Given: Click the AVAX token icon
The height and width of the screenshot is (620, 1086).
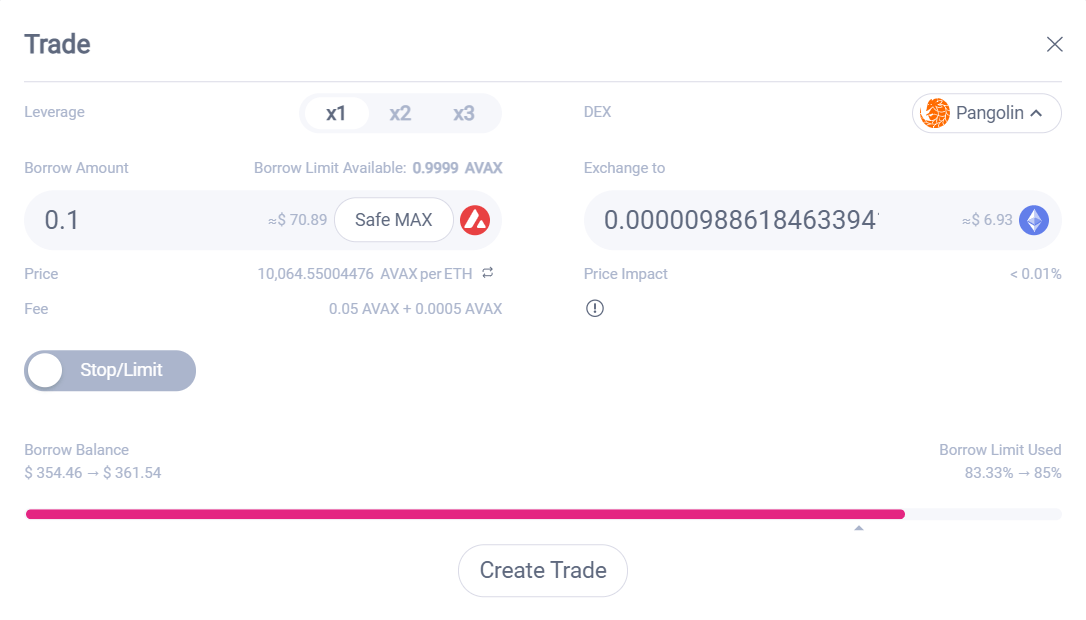Looking at the screenshot, I should [475, 220].
